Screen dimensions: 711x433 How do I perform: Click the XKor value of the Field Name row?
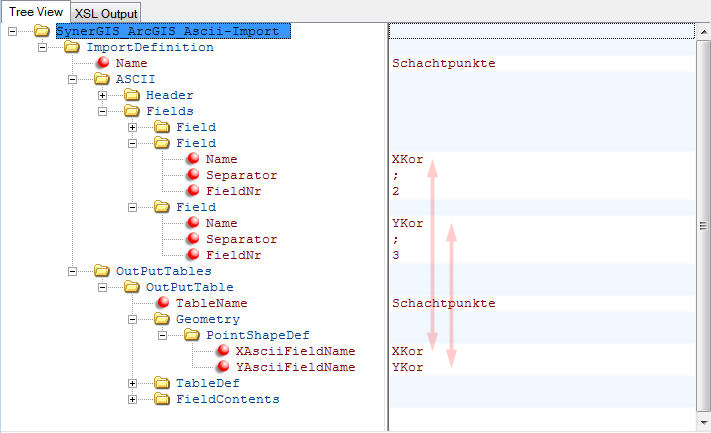[408, 159]
